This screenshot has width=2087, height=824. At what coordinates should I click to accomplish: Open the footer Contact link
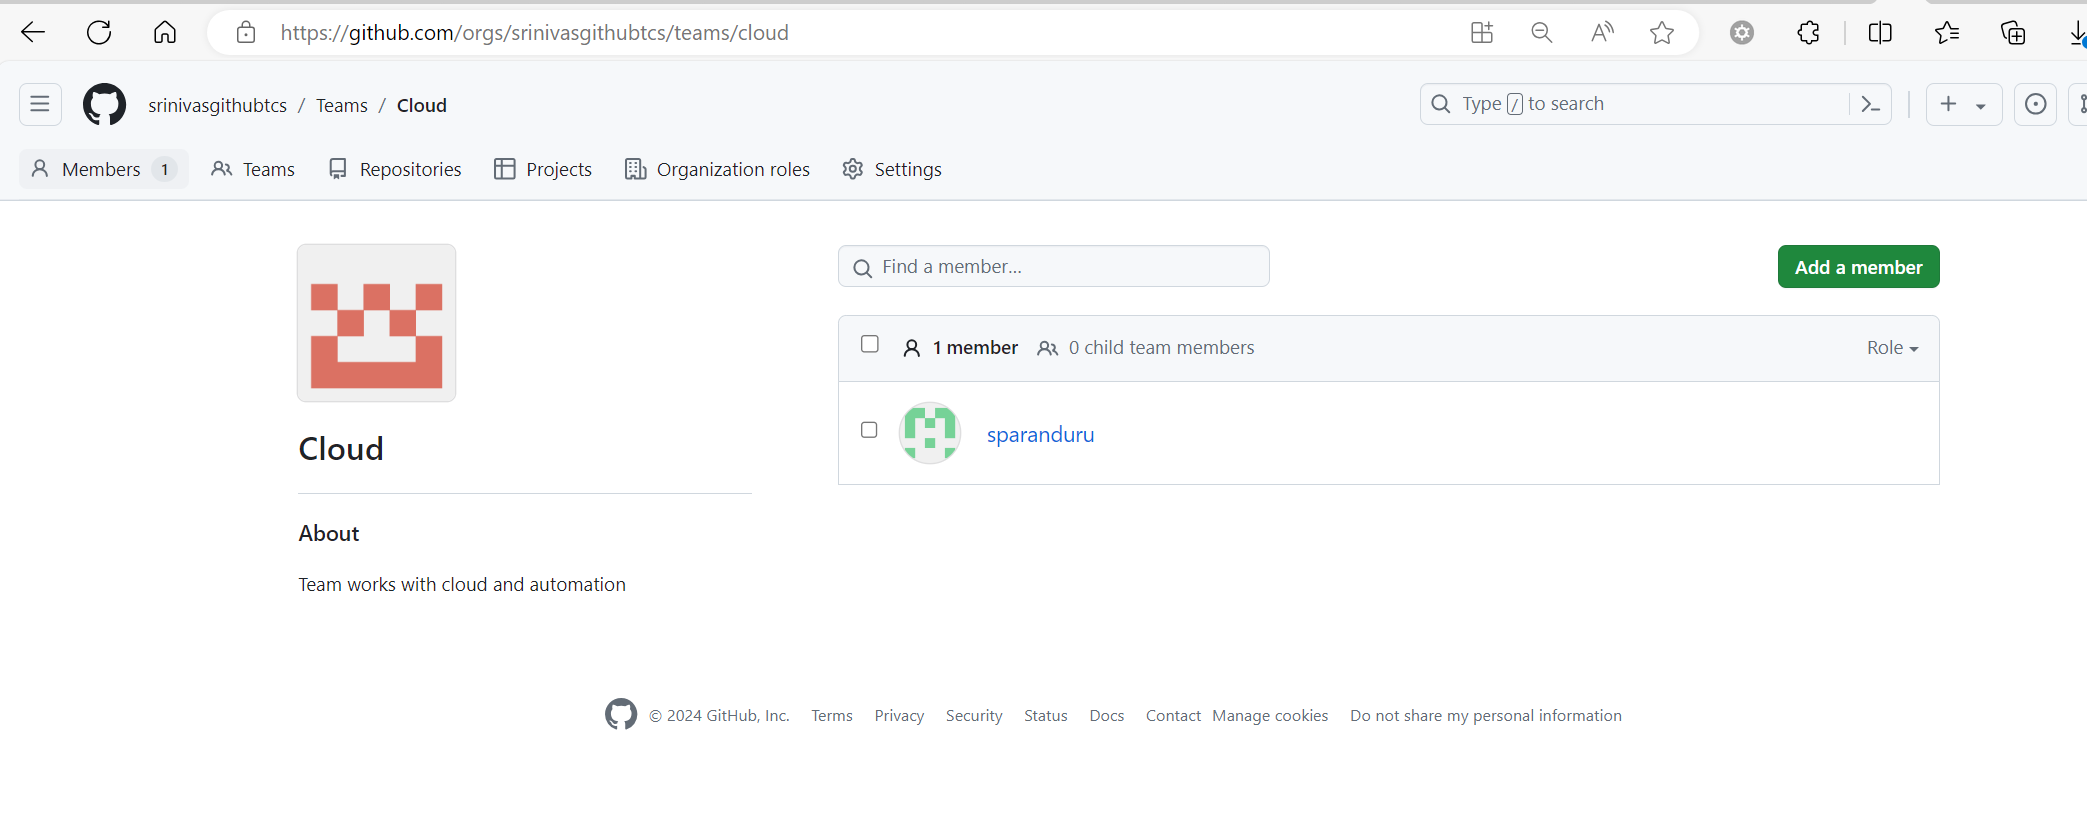tap(1173, 716)
